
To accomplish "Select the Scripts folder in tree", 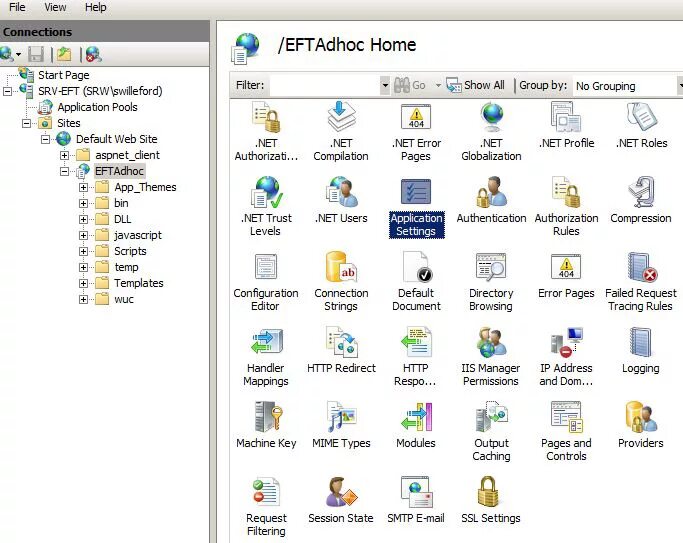I will pyautogui.click(x=130, y=251).
